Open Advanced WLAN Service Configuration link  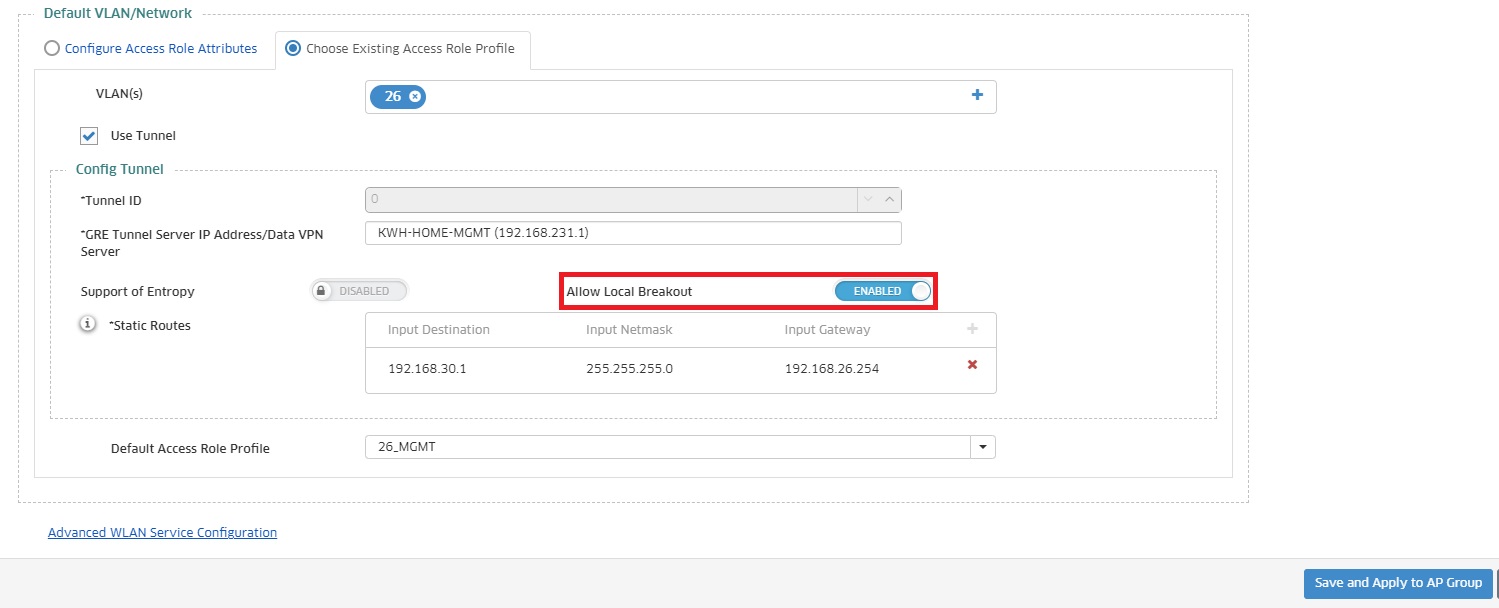pyautogui.click(x=162, y=533)
